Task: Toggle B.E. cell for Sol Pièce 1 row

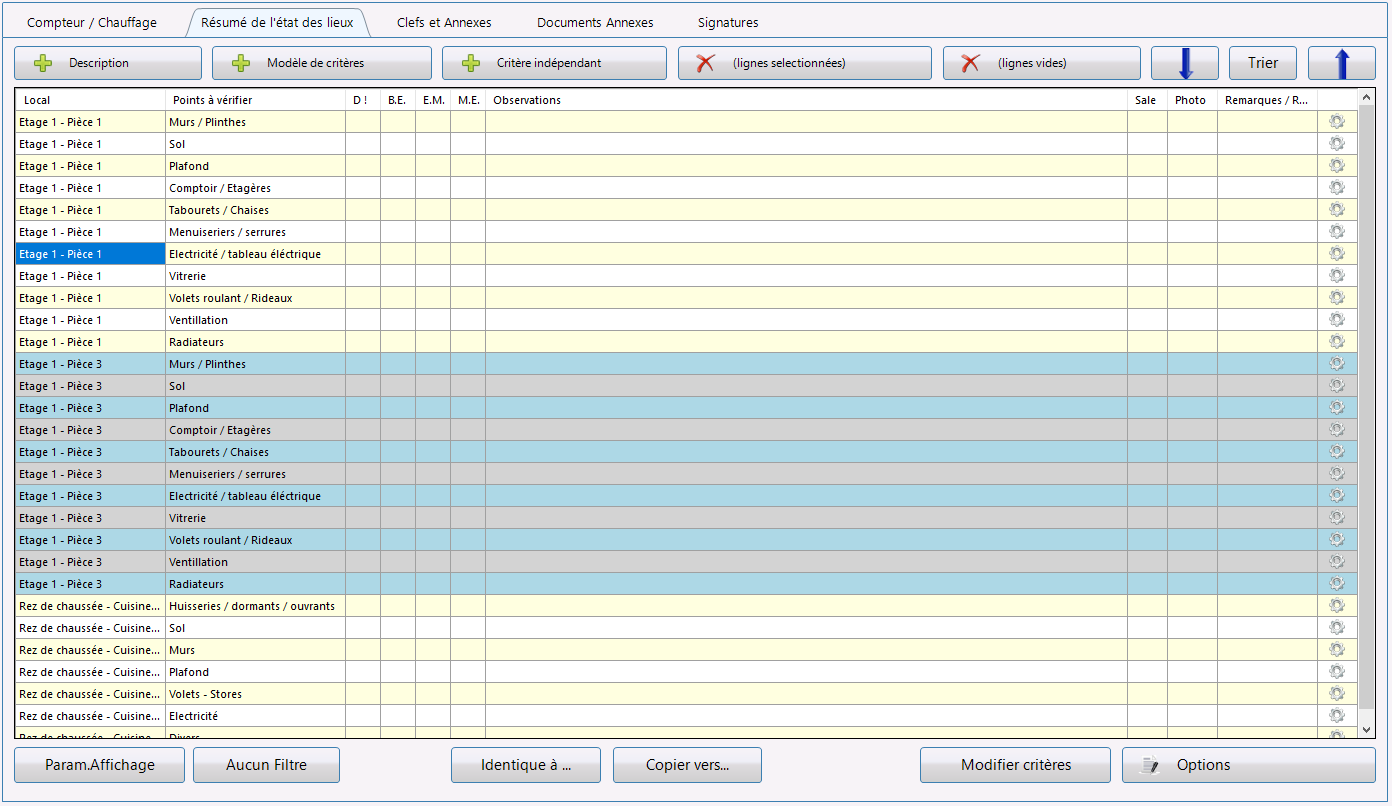Action: [x=397, y=144]
